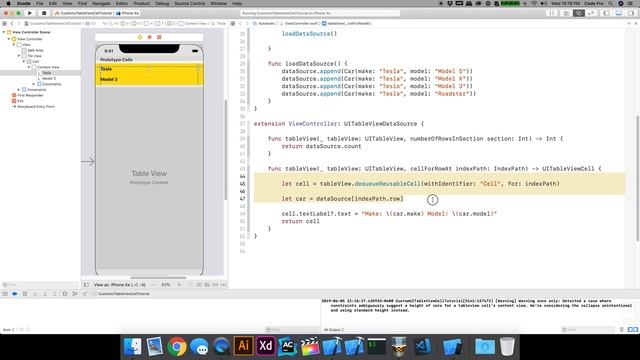Go back in storyboard editor history

[x=12, y=24]
